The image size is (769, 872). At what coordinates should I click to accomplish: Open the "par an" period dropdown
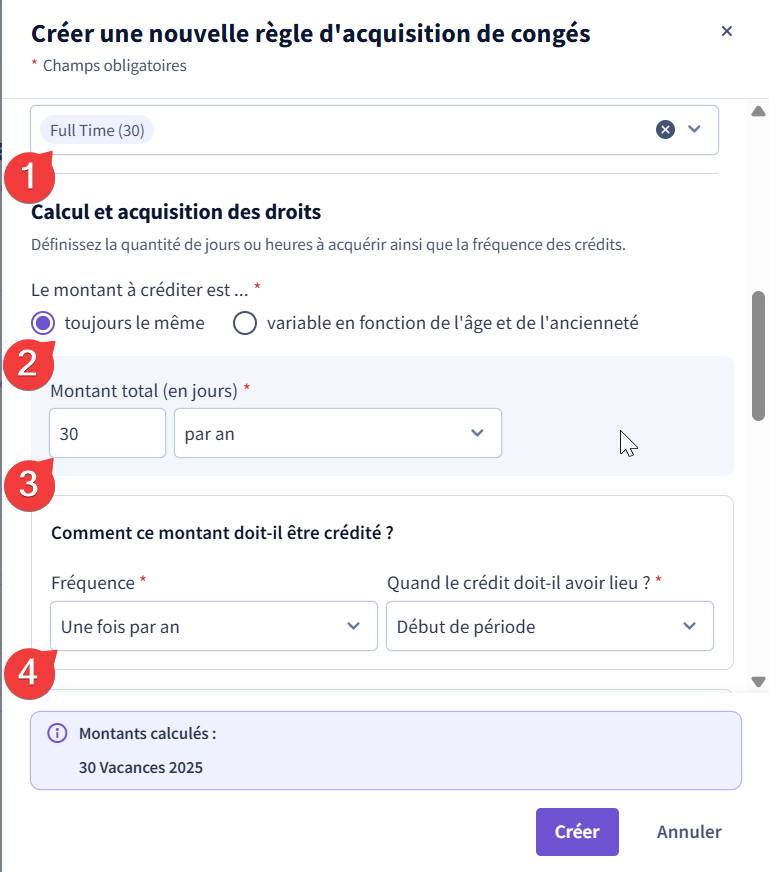tap(338, 433)
